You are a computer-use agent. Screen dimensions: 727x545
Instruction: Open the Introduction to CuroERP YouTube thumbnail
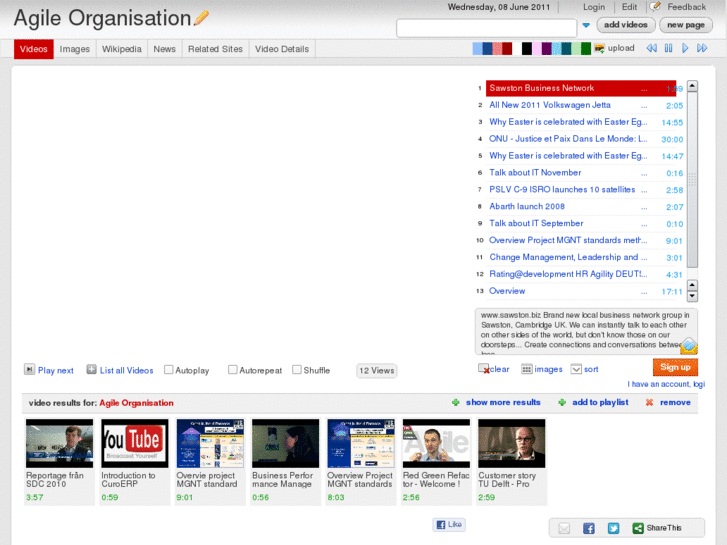click(135, 443)
